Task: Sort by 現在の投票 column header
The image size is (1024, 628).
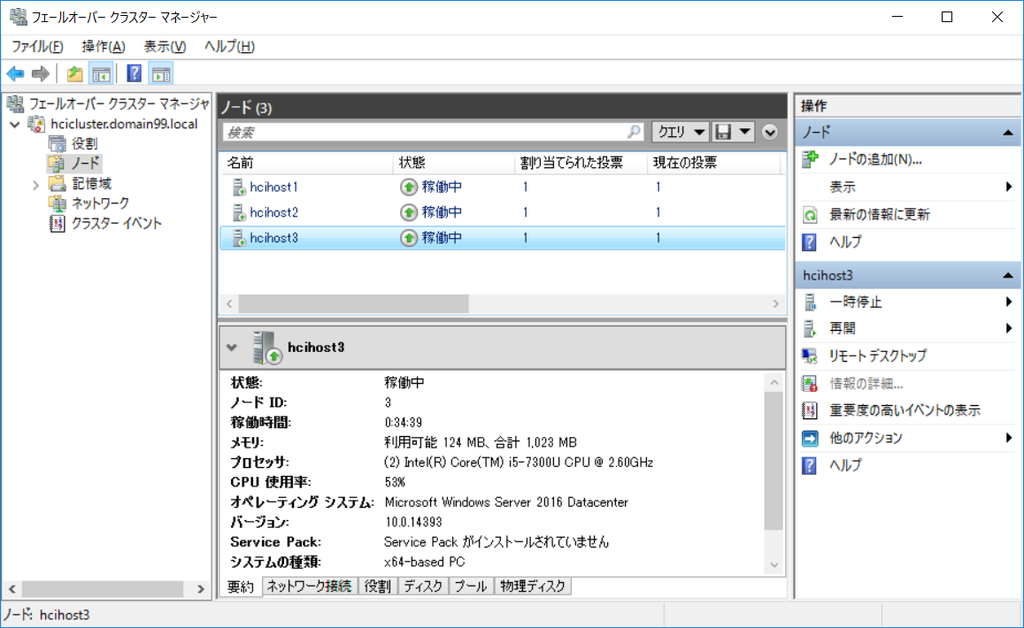Action: tap(714, 163)
